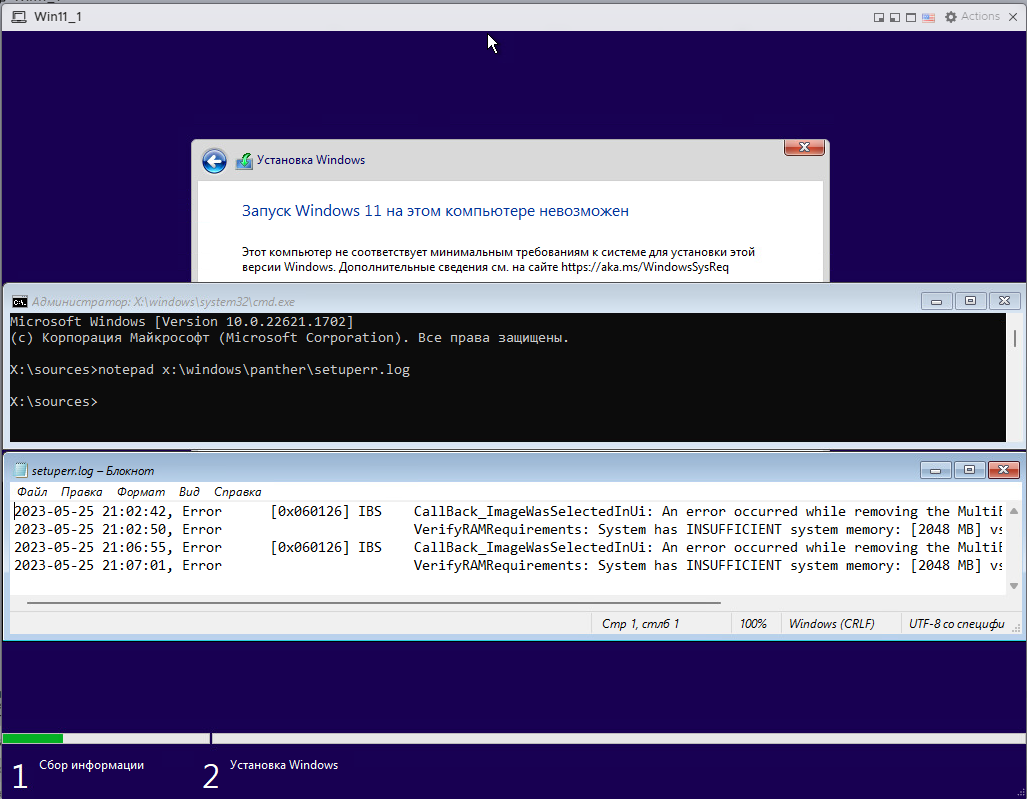Open the Вид menu in Notepad
This screenshot has width=1027, height=799.
[189, 492]
